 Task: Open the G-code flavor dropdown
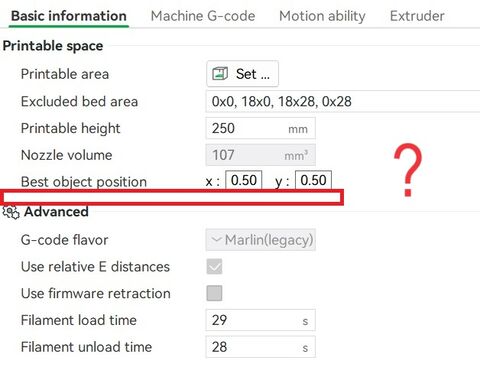[x=261, y=240]
